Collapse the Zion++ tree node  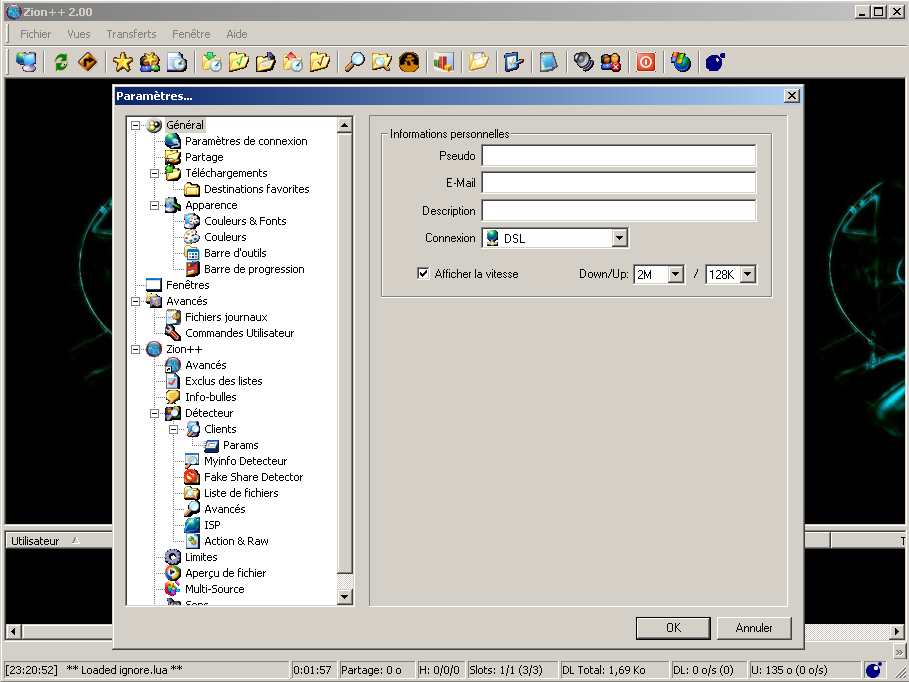tap(136, 349)
